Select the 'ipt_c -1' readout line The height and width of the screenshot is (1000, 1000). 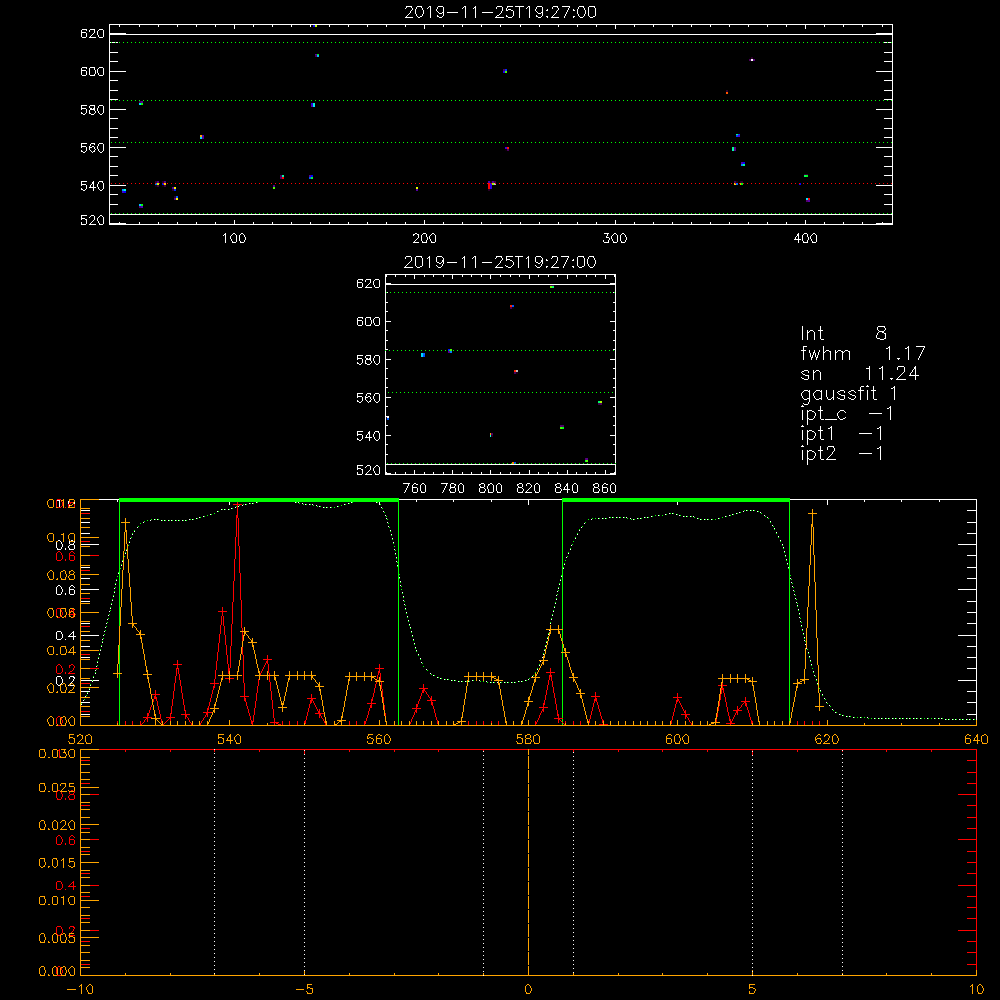click(847, 414)
